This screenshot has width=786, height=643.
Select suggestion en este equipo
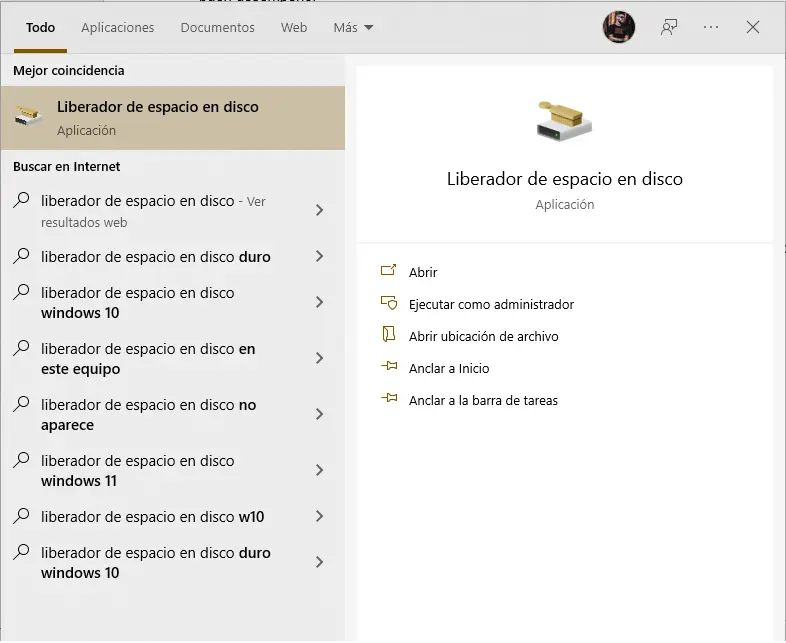(173, 359)
